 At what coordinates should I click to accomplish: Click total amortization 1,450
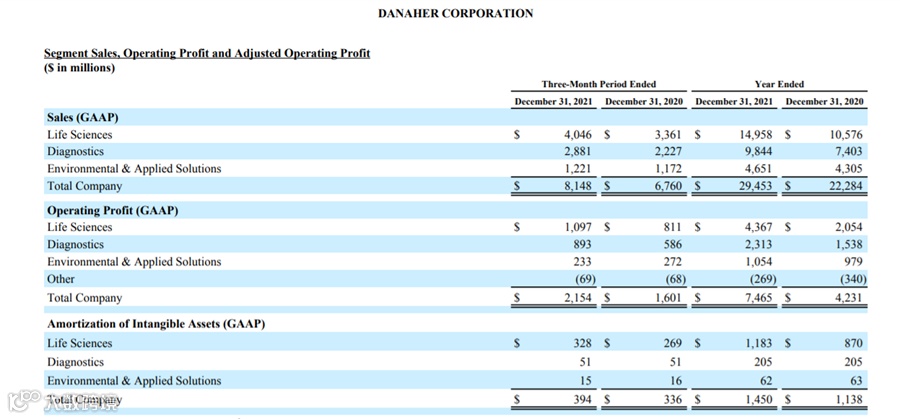tap(759, 399)
